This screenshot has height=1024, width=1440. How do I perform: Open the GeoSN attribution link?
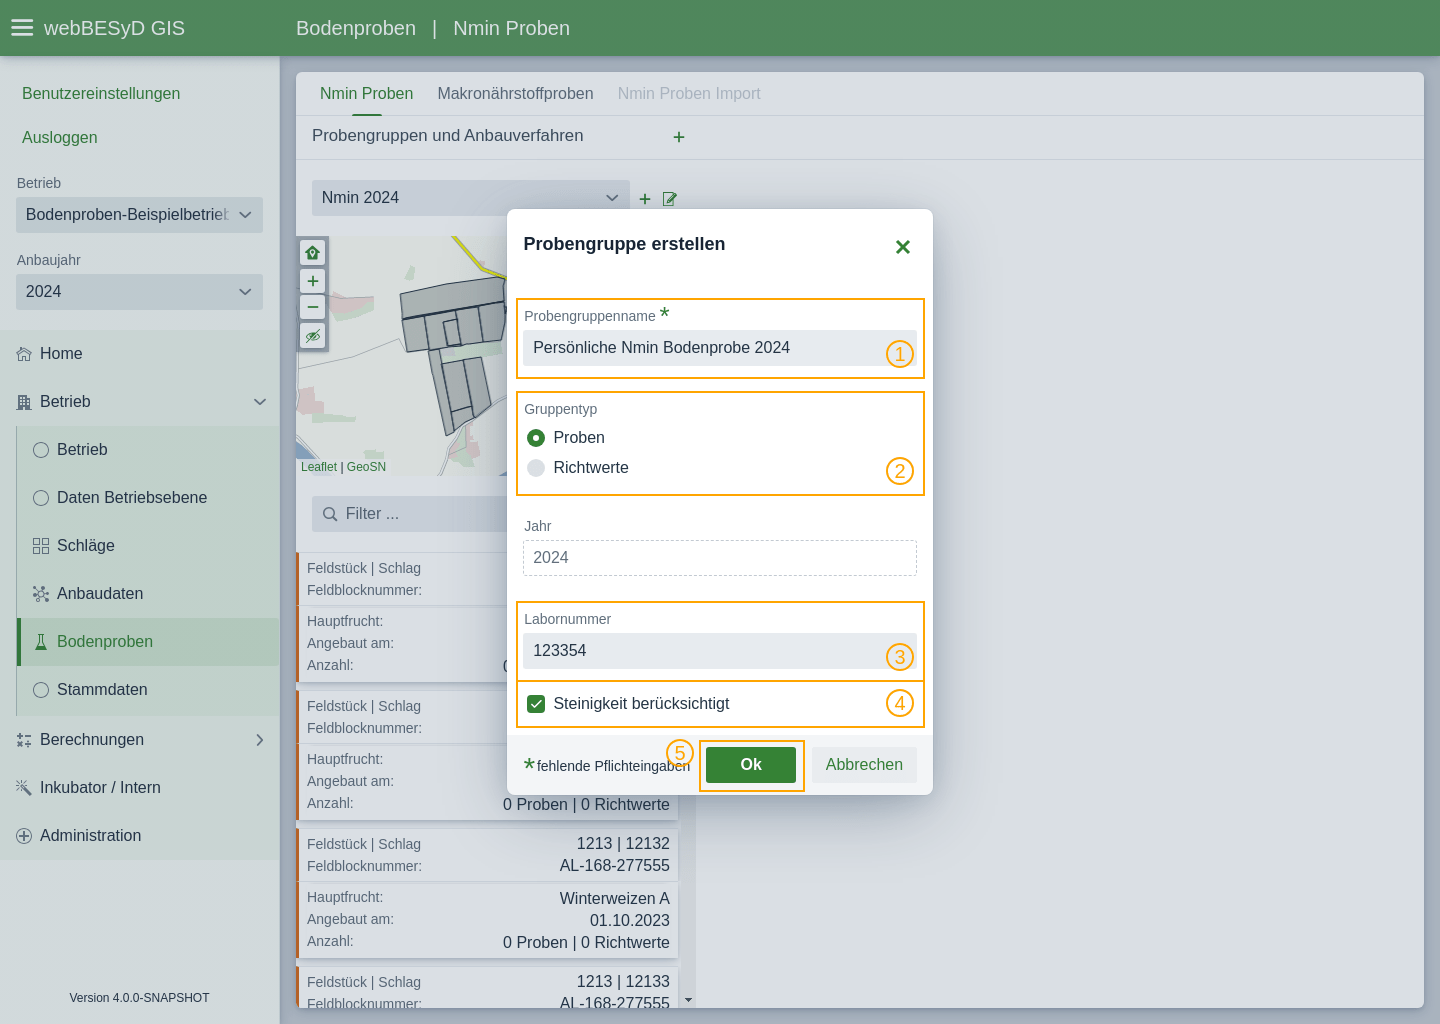click(x=366, y=467)
